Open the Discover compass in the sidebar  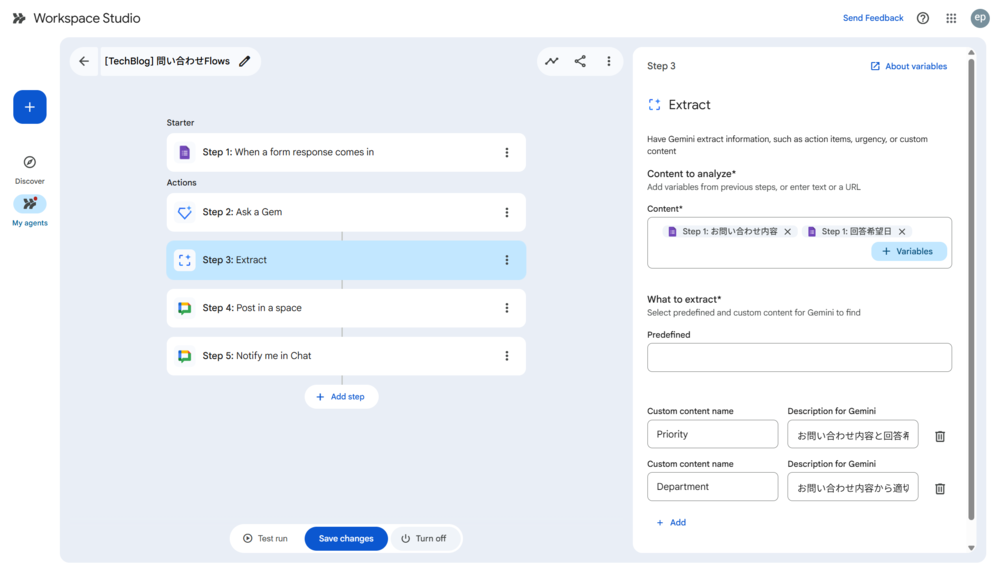point(30,162)
